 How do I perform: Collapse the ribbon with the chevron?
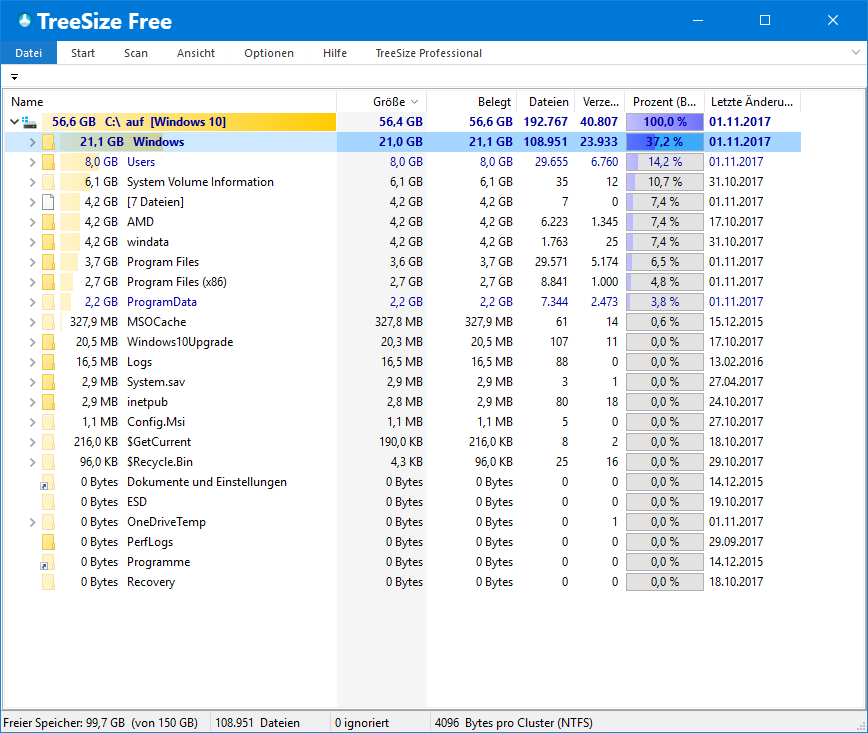coord(856,53)
